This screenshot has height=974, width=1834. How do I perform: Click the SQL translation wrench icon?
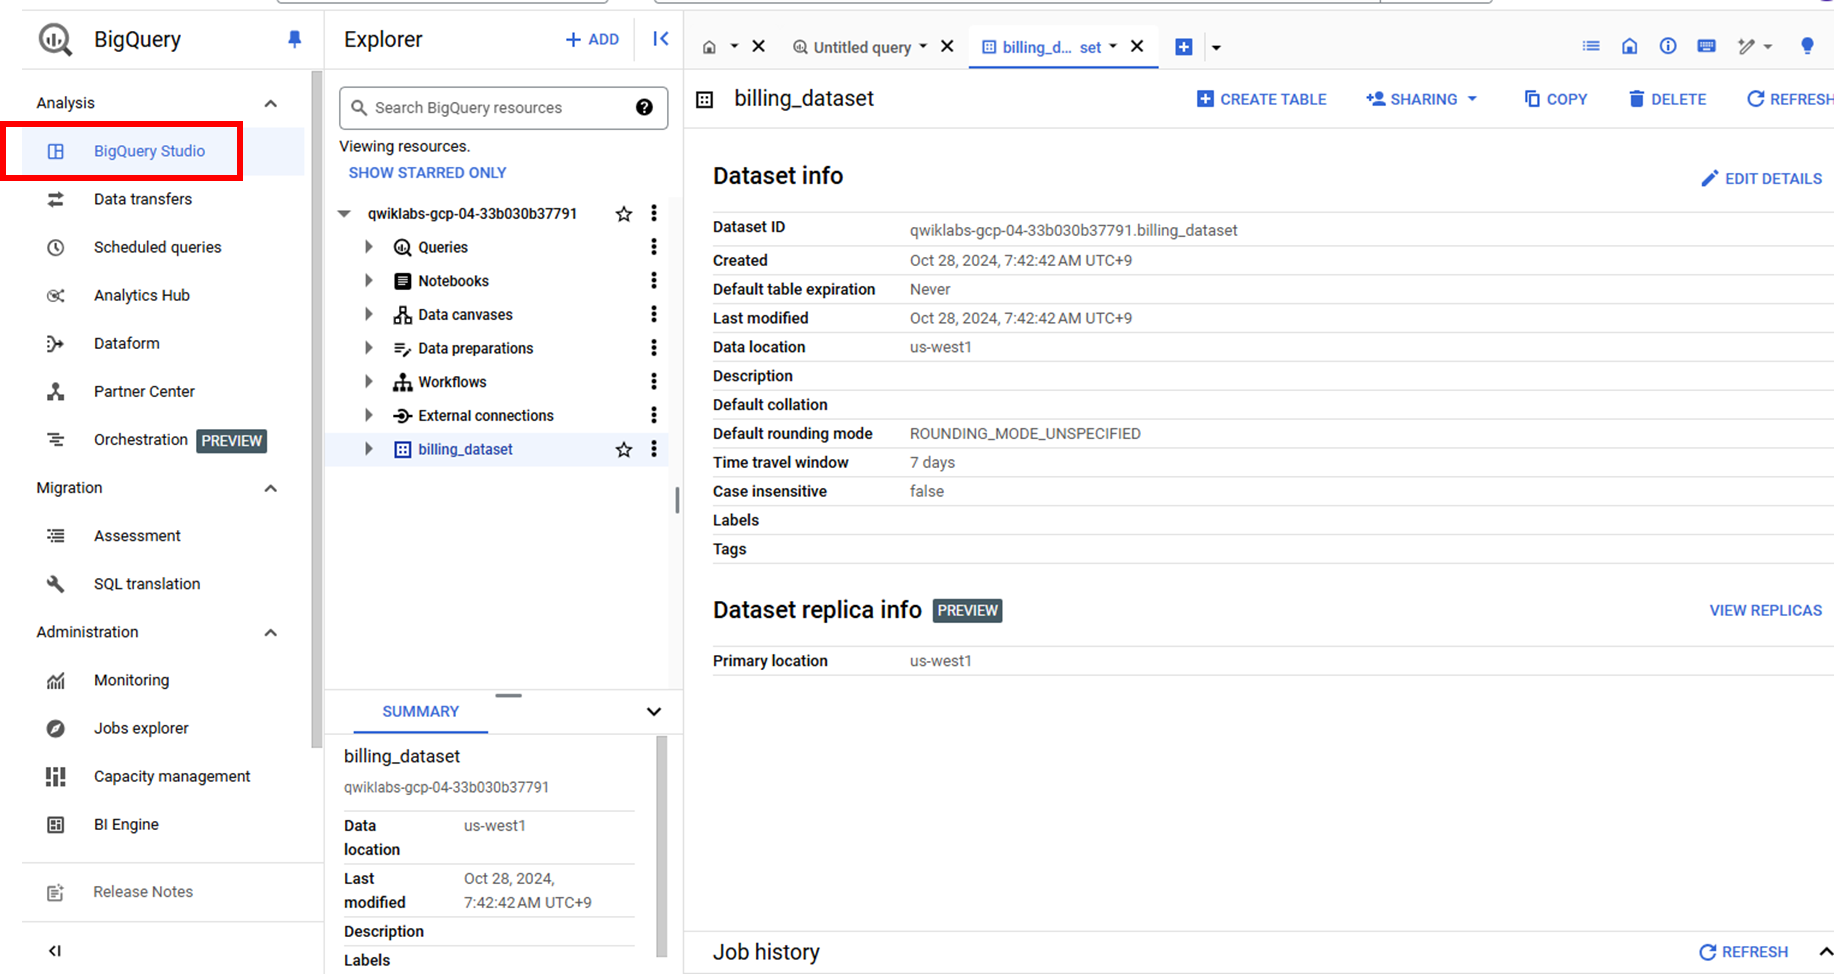coord(55,584)
